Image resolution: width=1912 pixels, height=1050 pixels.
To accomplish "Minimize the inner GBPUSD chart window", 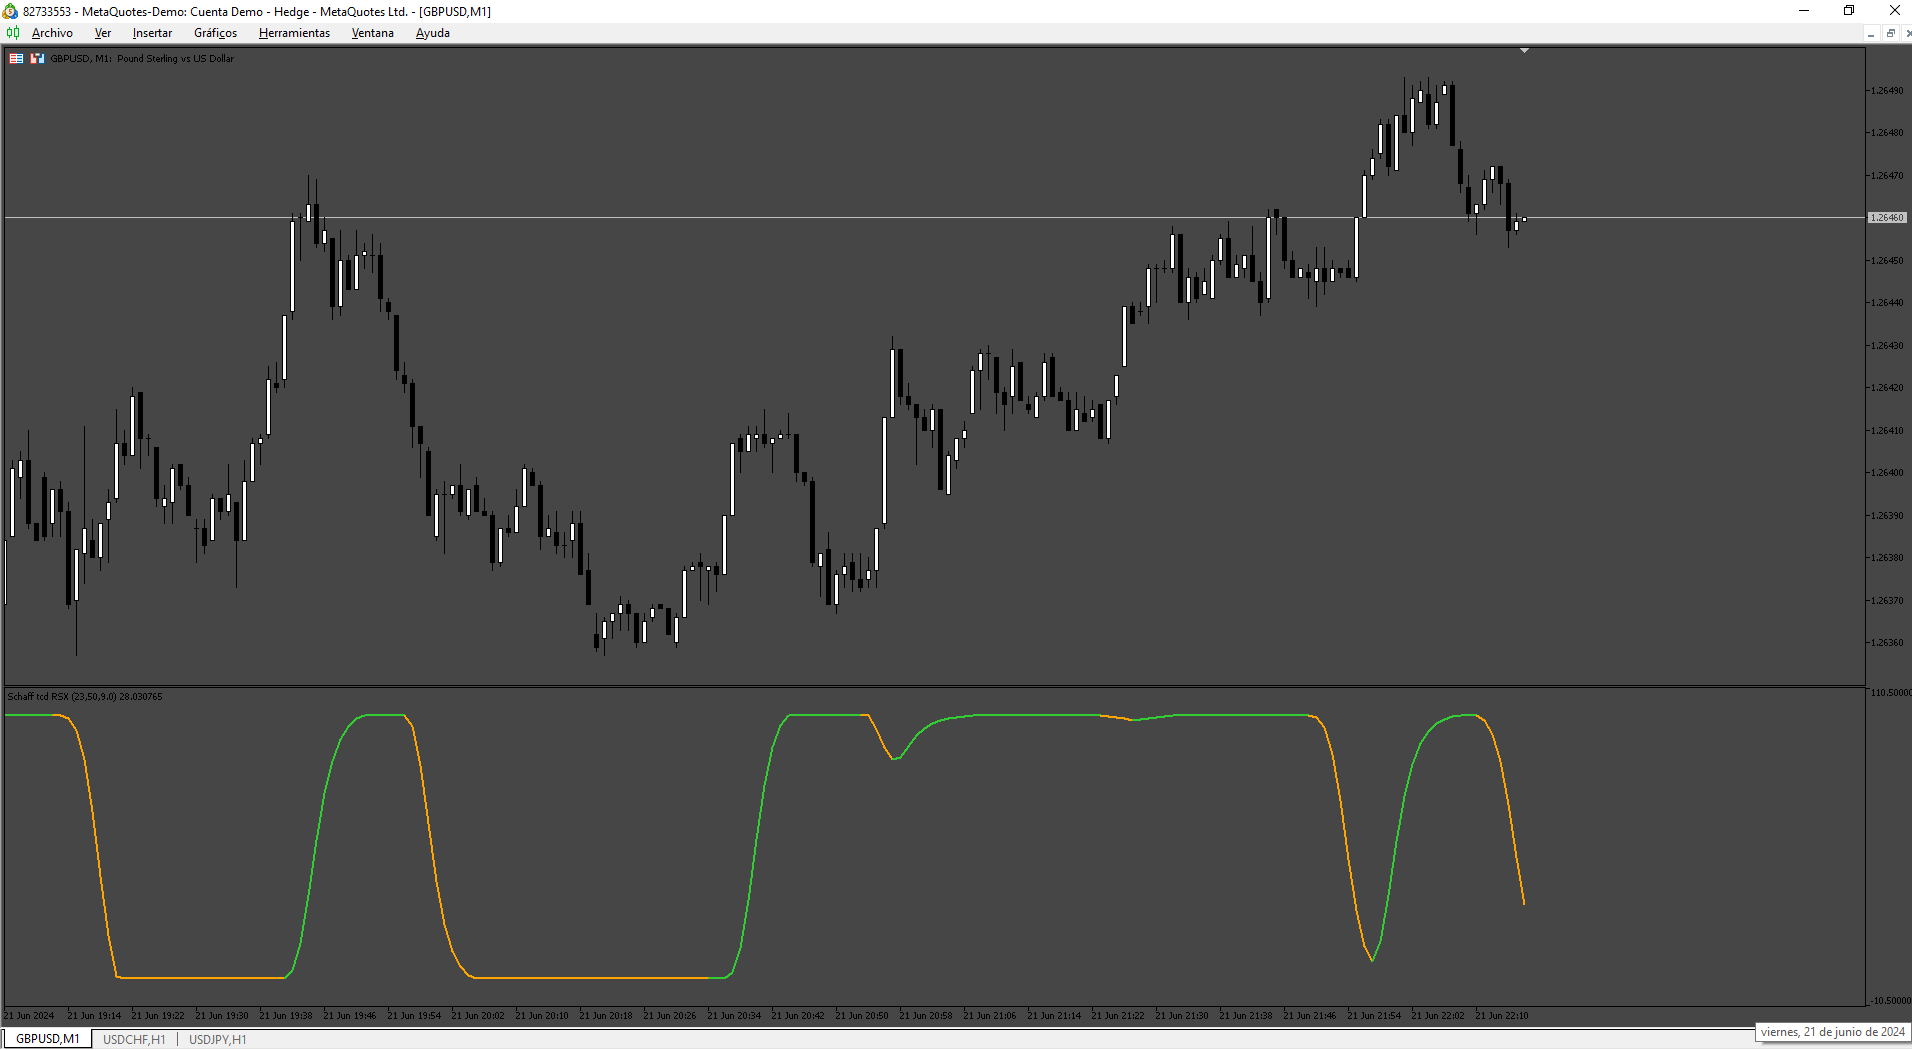I will click(x=1870, y=33).
